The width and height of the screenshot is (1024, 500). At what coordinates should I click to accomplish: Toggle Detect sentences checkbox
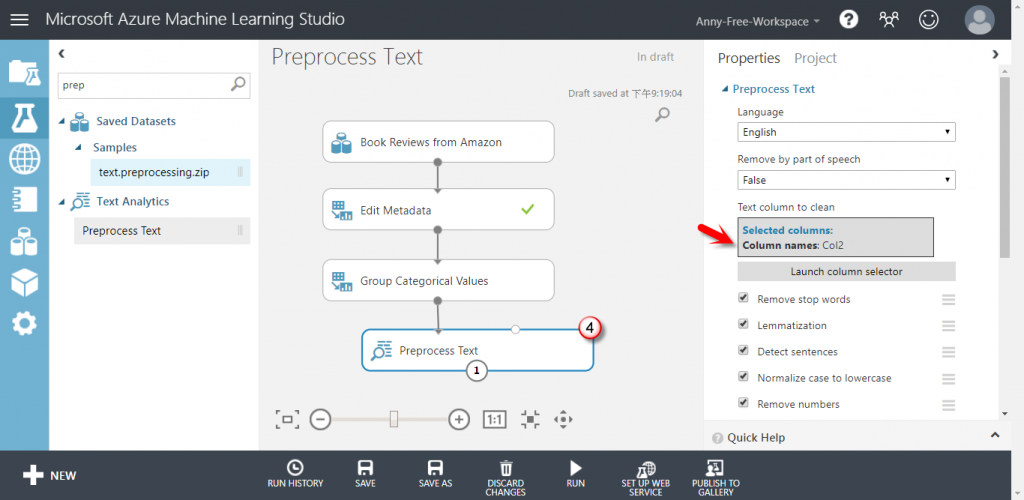(743, 350)
